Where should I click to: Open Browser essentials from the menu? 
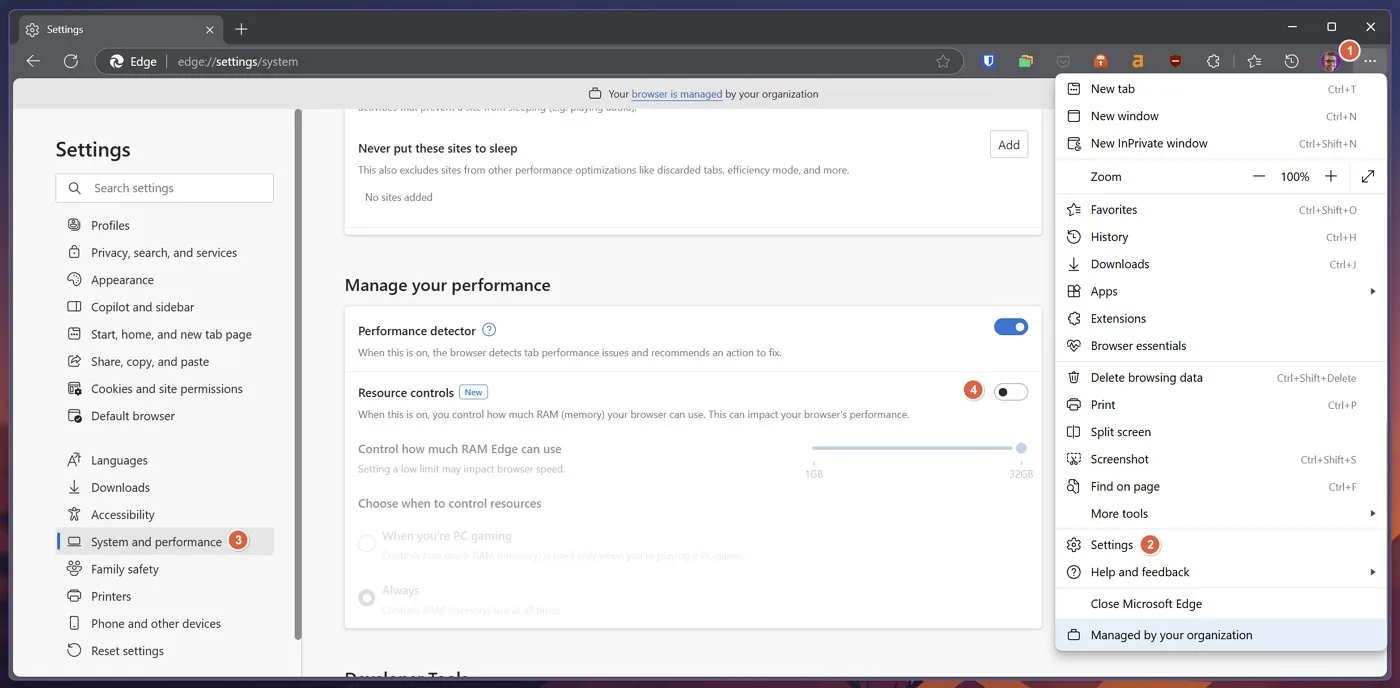click(1221, 345)
